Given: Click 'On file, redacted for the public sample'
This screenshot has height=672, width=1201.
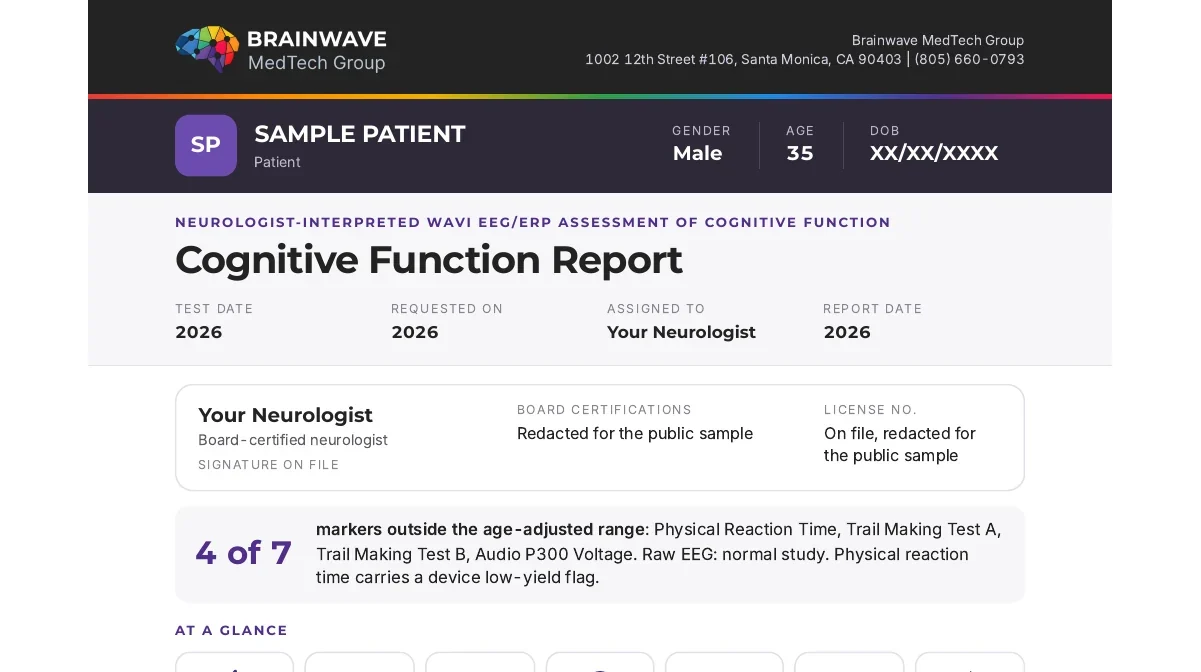Looking at the screenshot, I should point(900,444).
